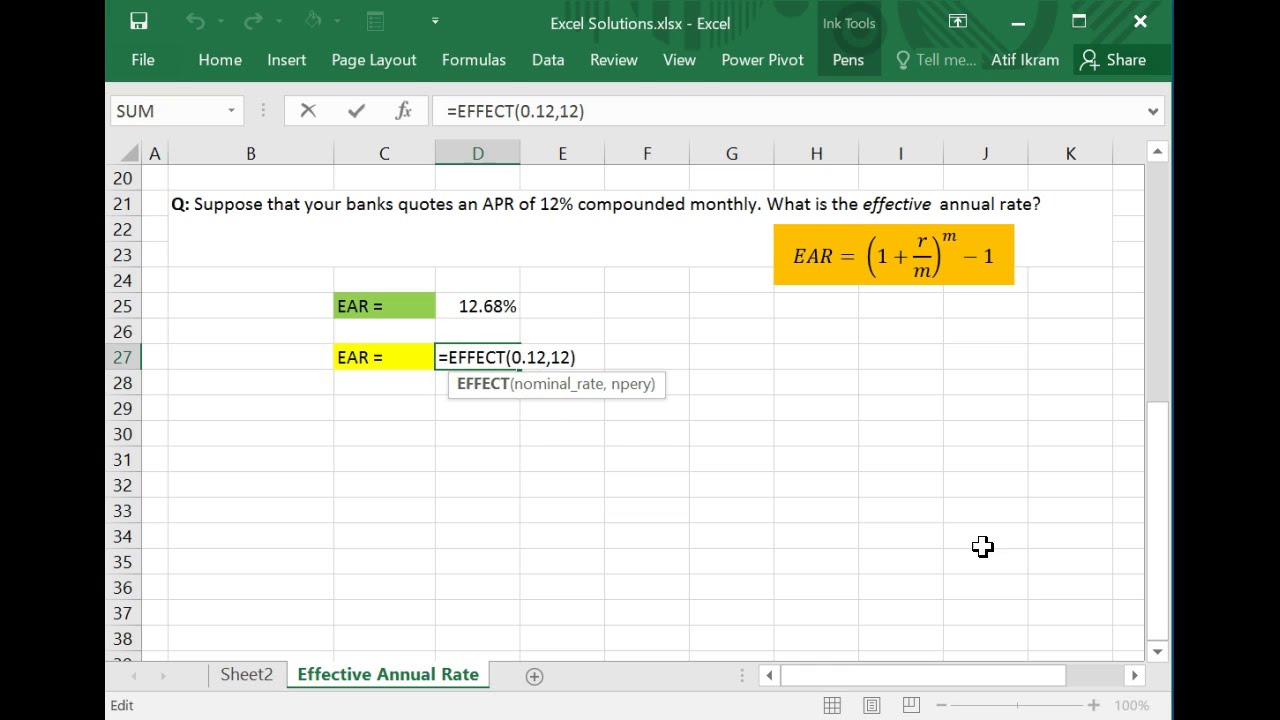Viewport: 1280px width, 720px height.
Task: Switch to the Formulas tab
Action: point(474,60)
